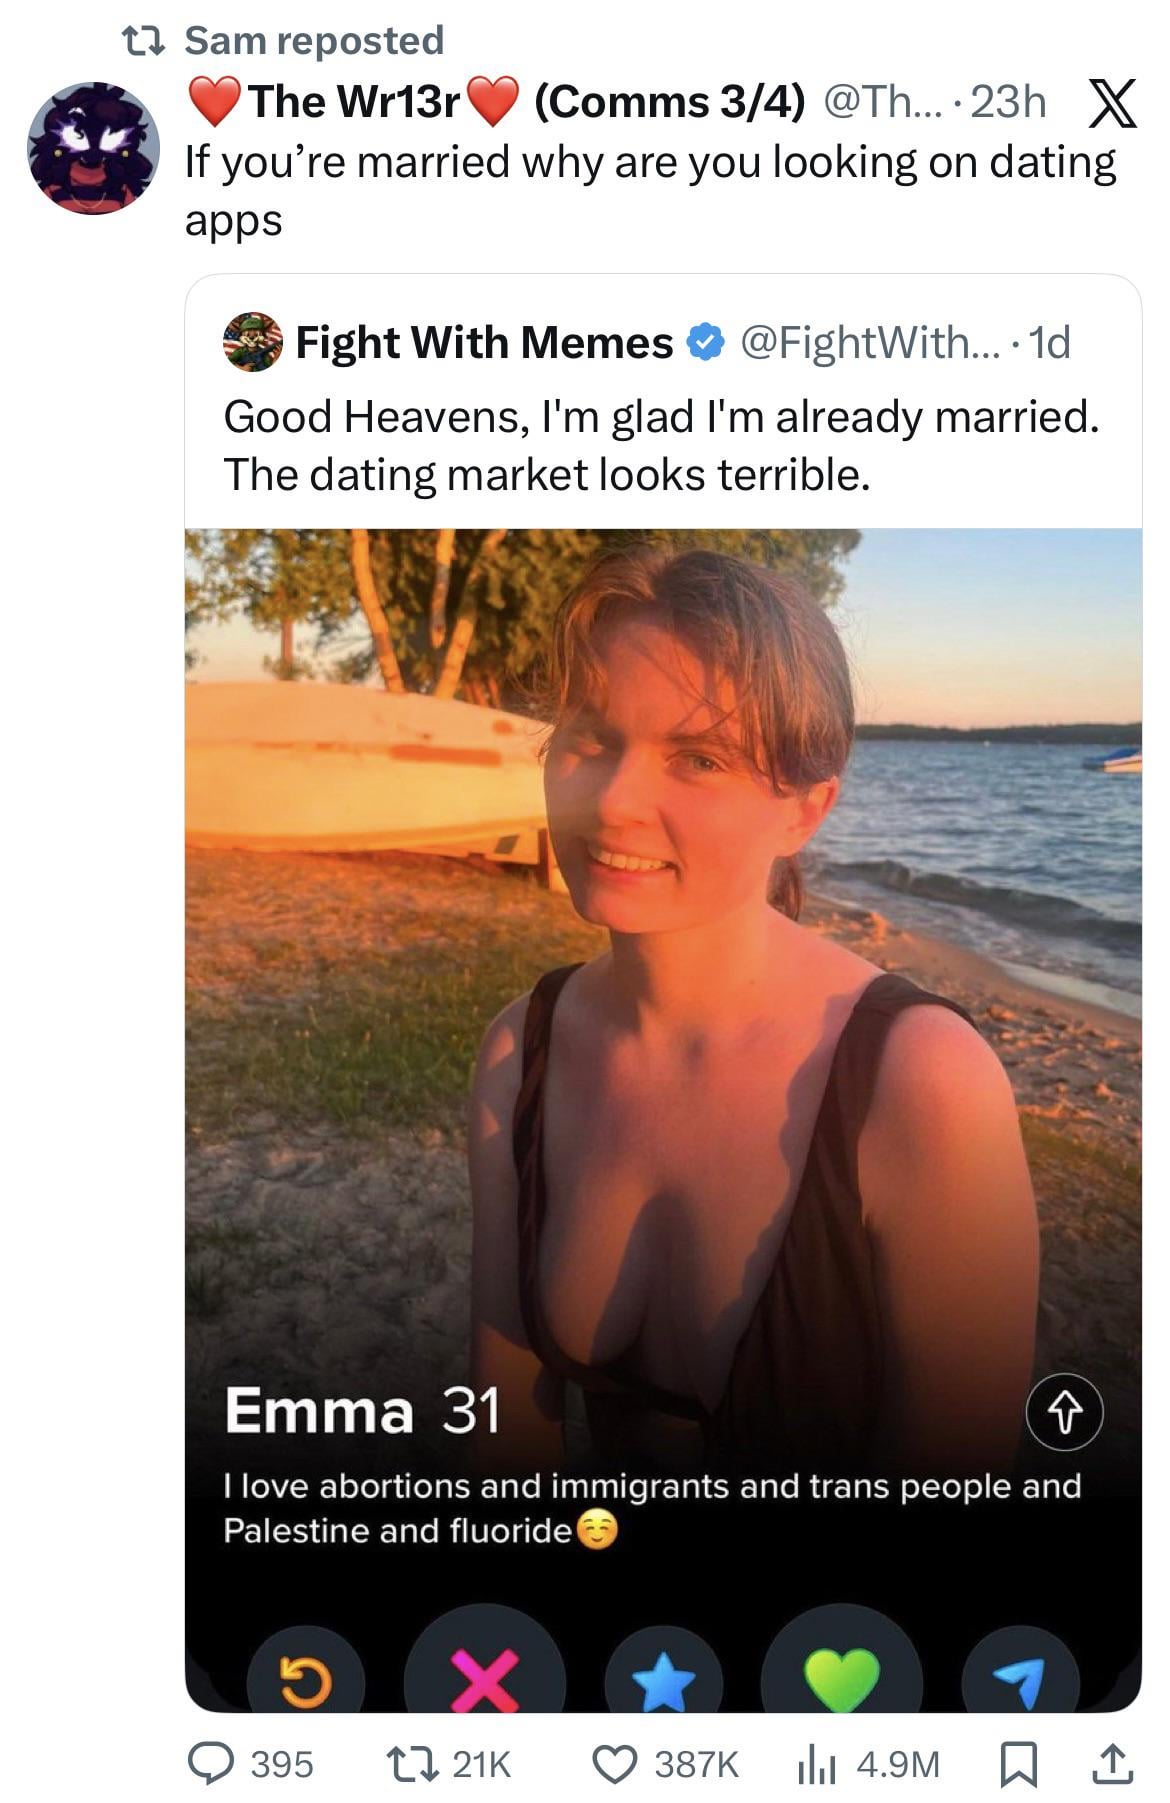The image size is (1170, 1803).
Task: Open Fight With Memes avatar
Action: tap(252, 342)
